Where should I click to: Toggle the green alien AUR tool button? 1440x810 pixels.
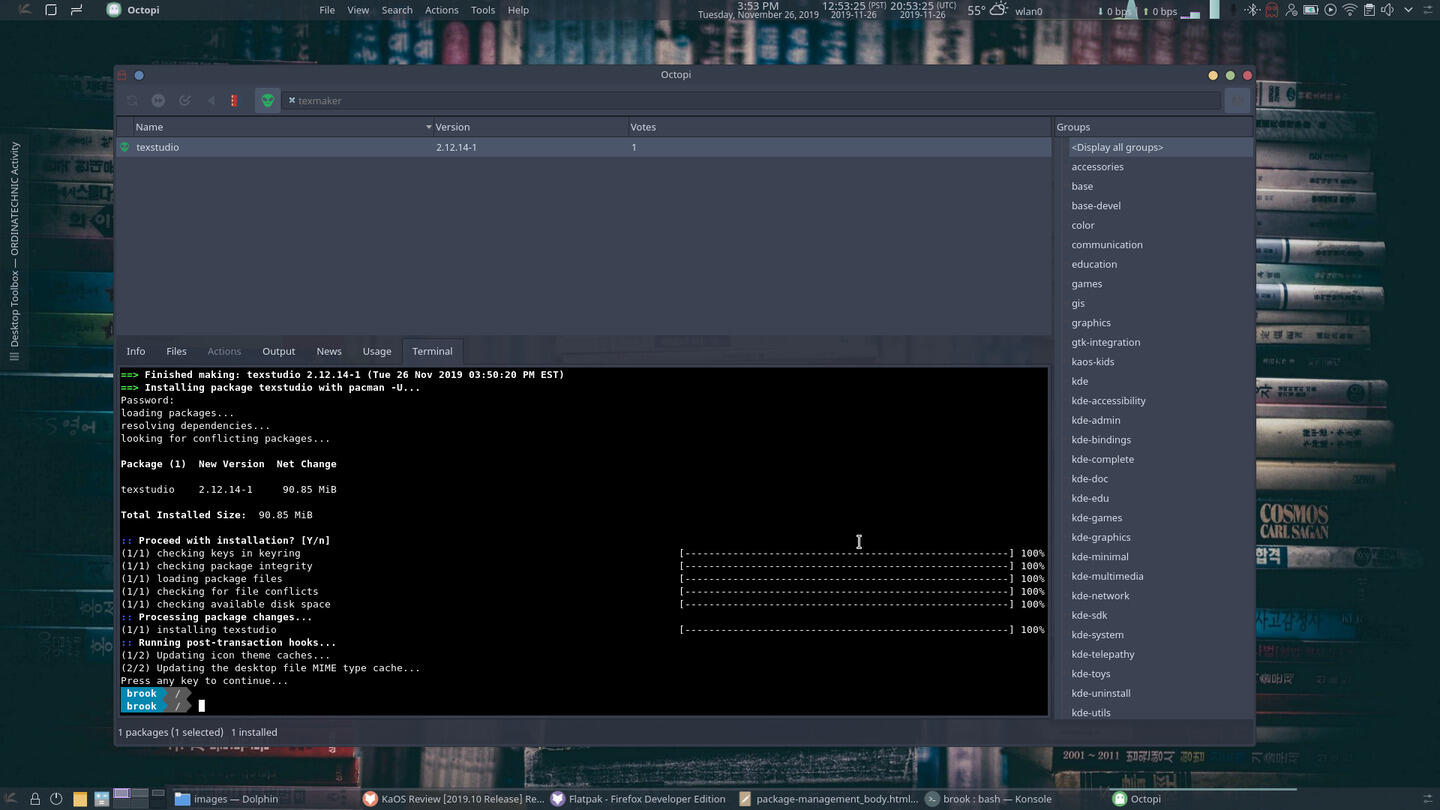pos(267,100)
